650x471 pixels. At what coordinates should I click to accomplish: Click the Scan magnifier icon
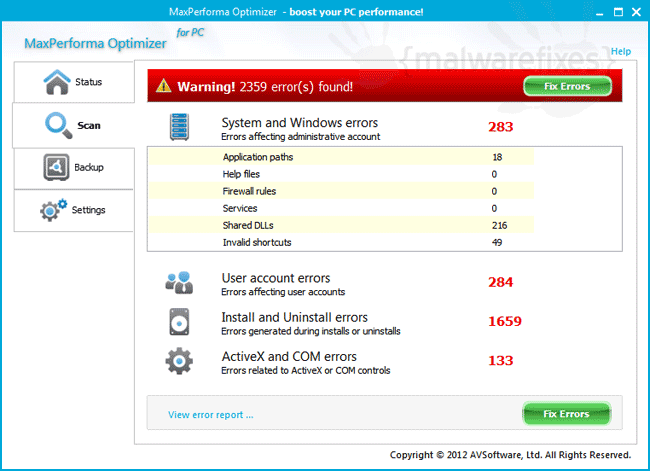tap(58, 125)
